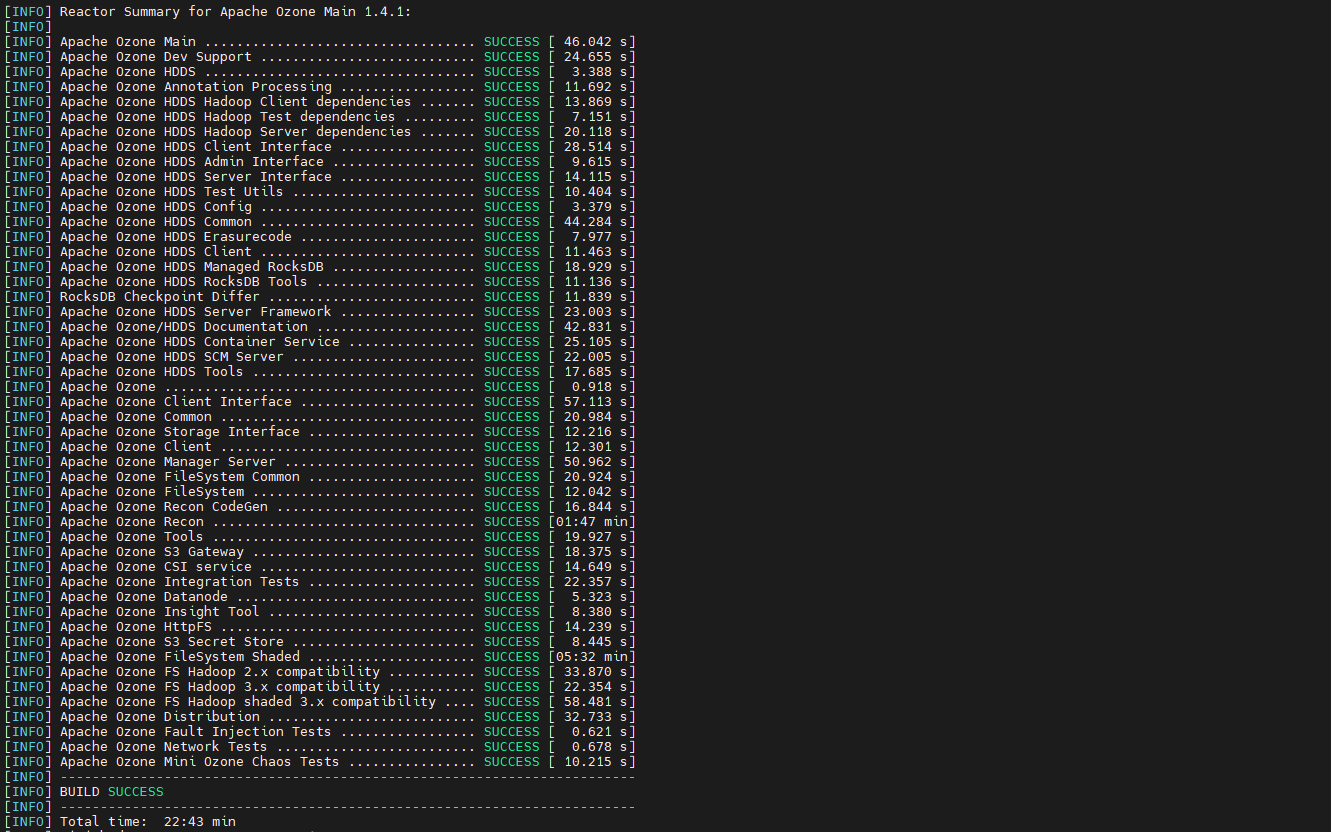Screen dimensions: 1331x832
Task: Click 'Apache Ozone HDDS Config' text
Action: tap(156, 207)
